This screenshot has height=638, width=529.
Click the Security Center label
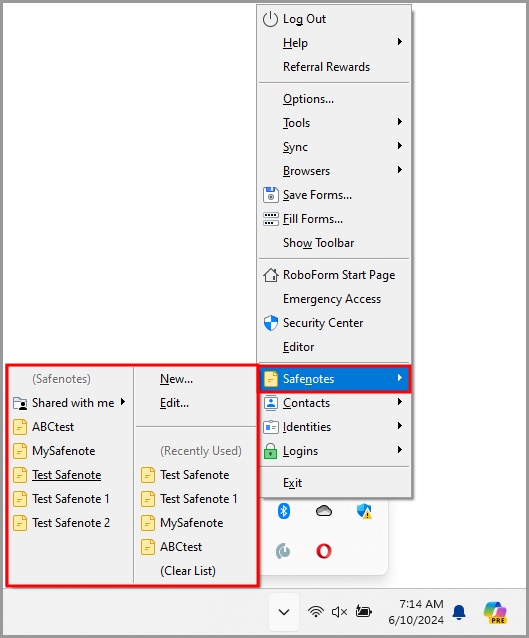click(x=323, y=323)
